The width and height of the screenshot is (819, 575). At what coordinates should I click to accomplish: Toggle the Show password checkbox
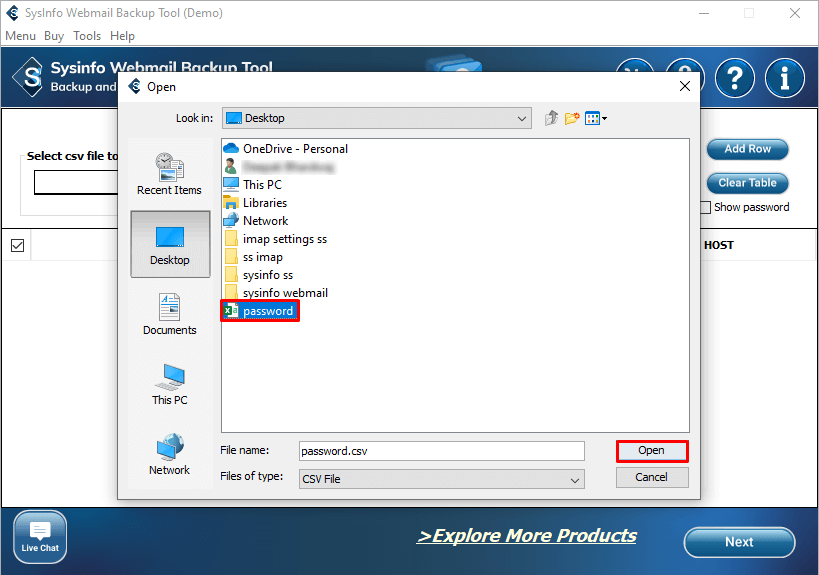click(x=706, y=207)
